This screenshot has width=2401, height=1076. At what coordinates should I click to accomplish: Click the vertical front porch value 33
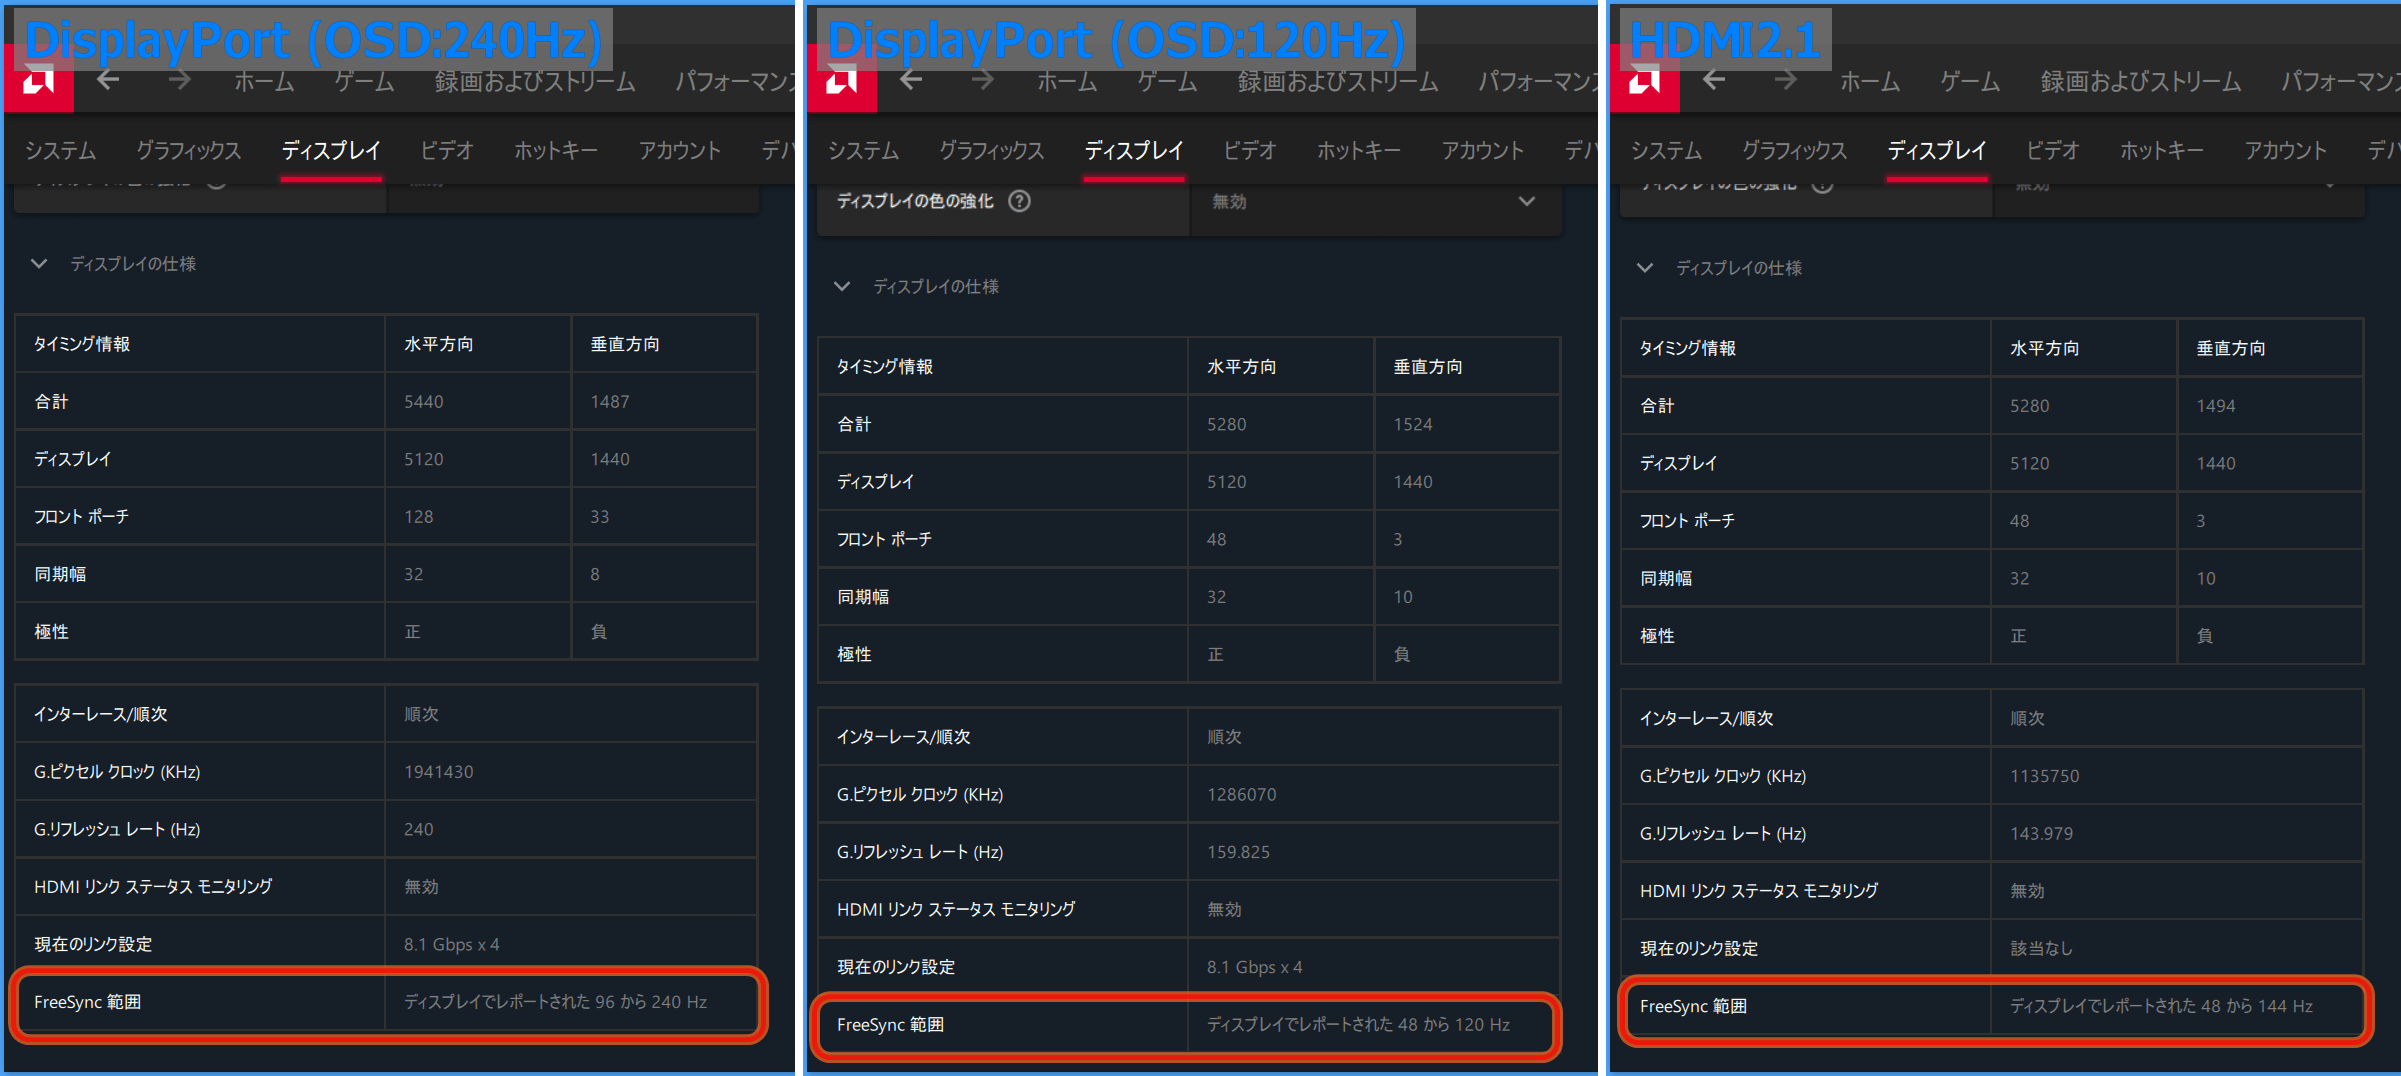coord(600,517)
